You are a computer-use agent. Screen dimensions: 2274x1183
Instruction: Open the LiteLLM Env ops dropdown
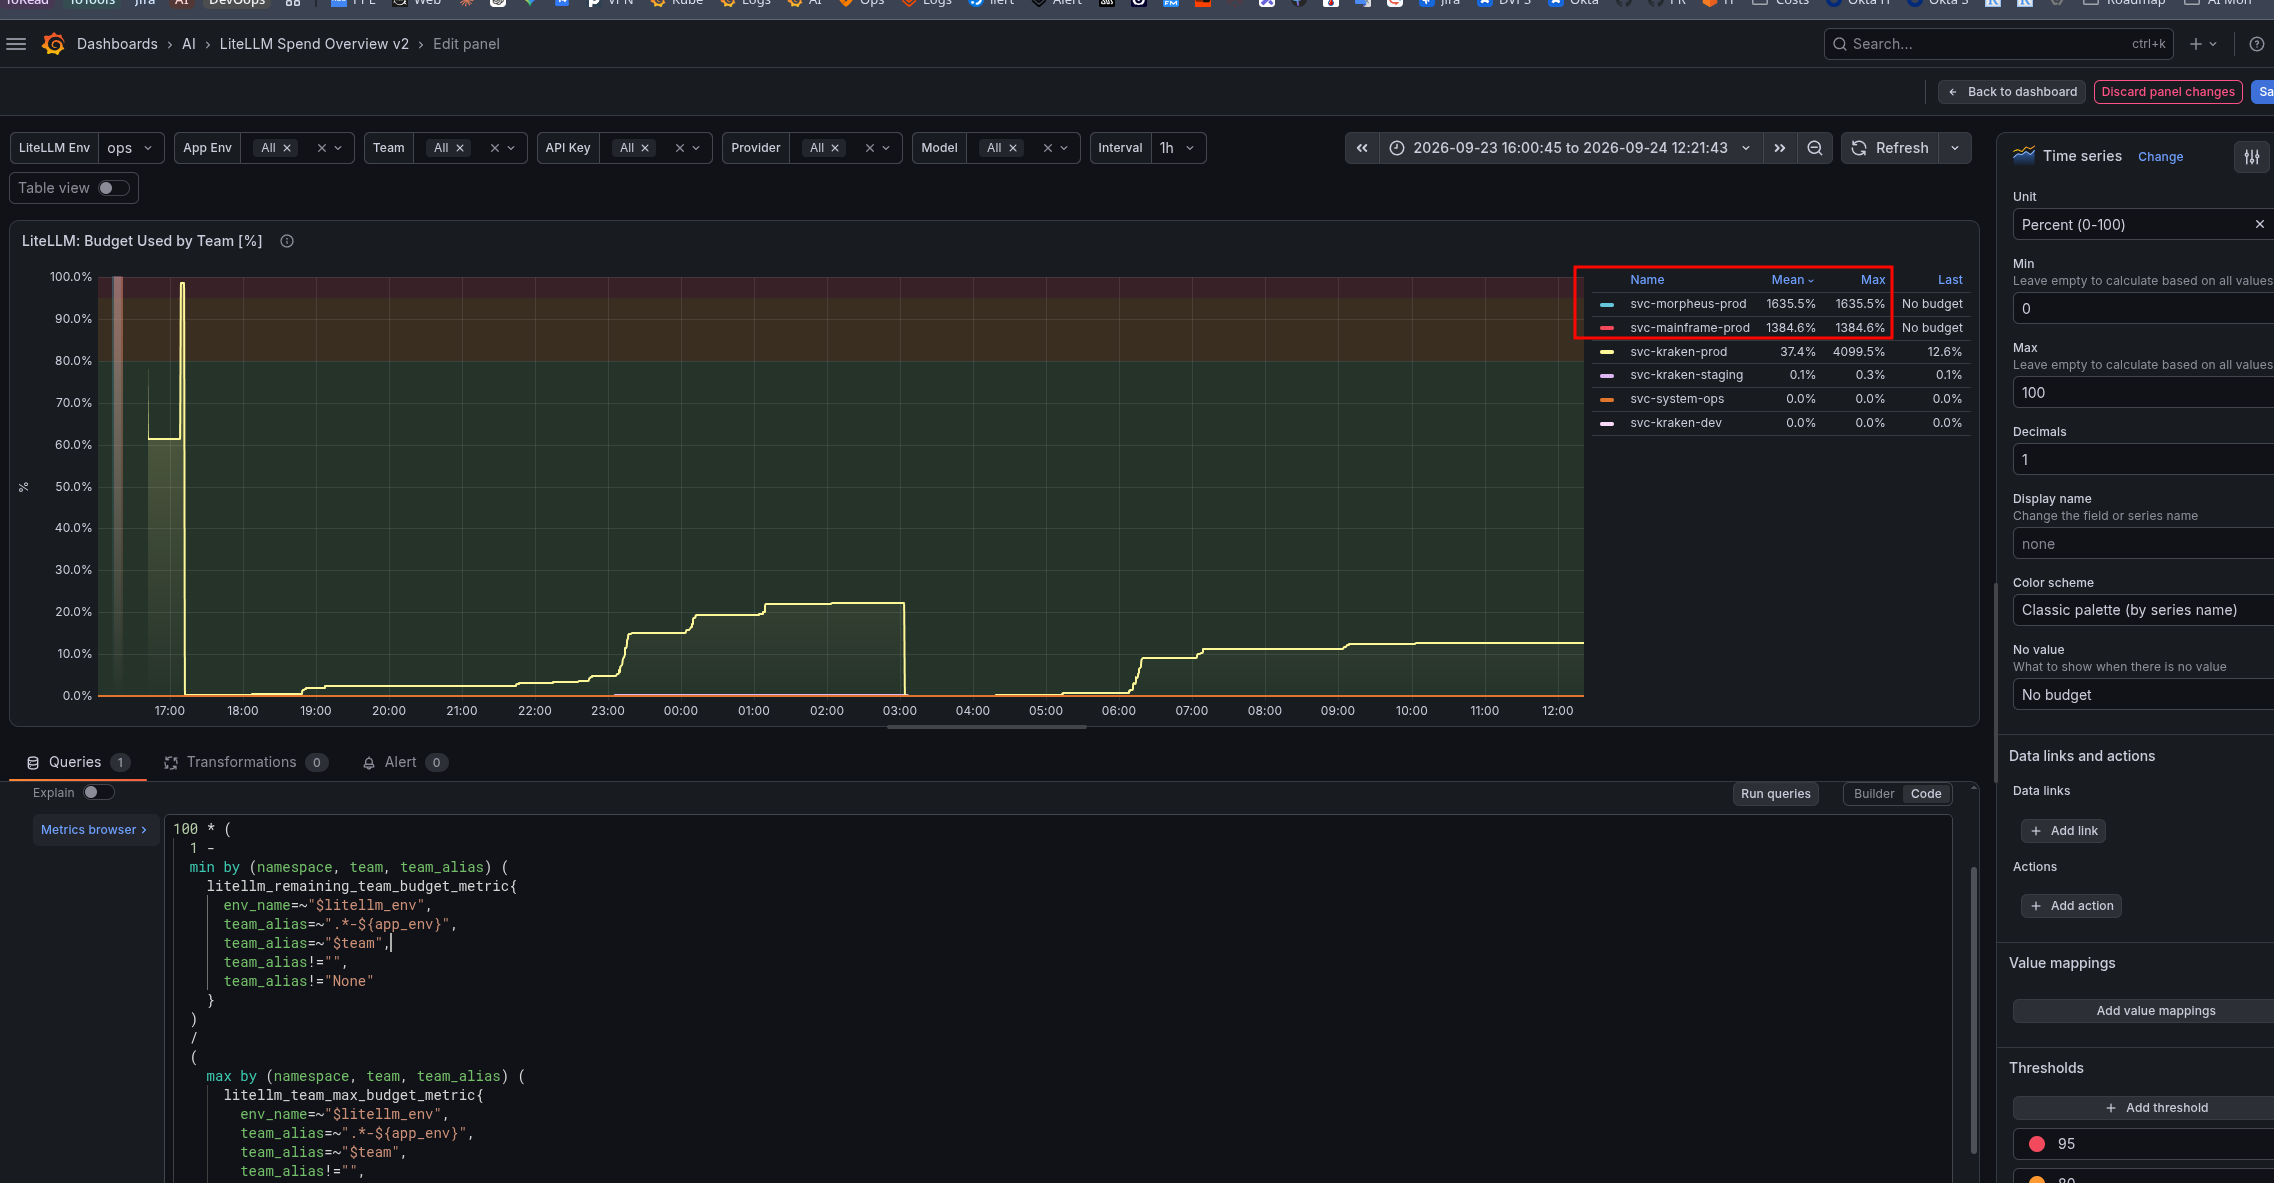[x=131, y=148]
